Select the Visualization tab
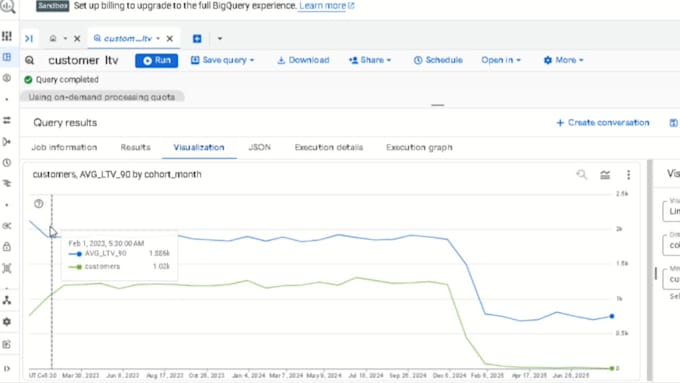 click(x=199, y=147)
